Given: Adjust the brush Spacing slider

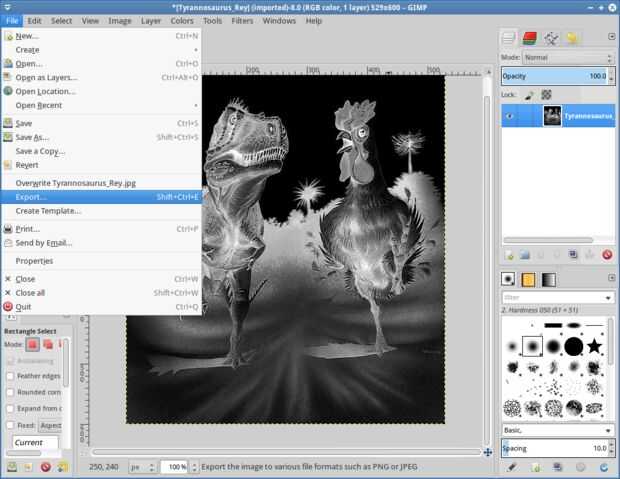Looking at the screenshot, I should (554, 448).
